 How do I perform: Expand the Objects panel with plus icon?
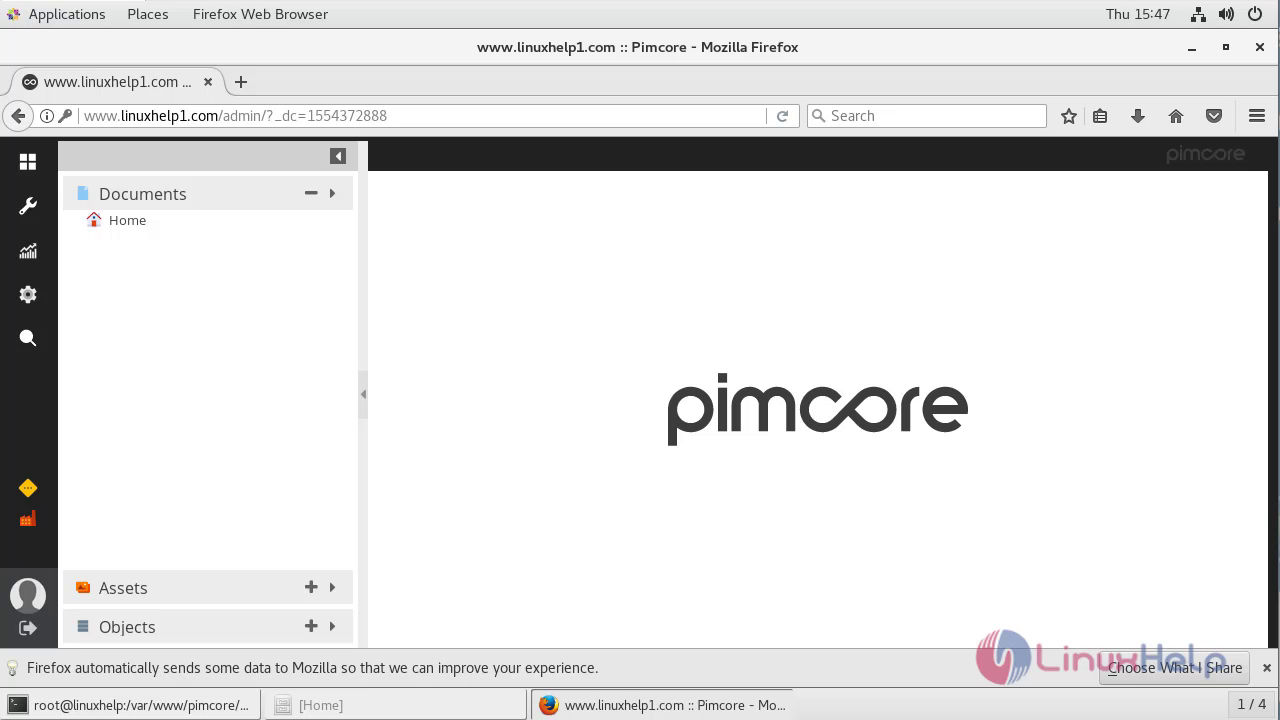(311, 626)
